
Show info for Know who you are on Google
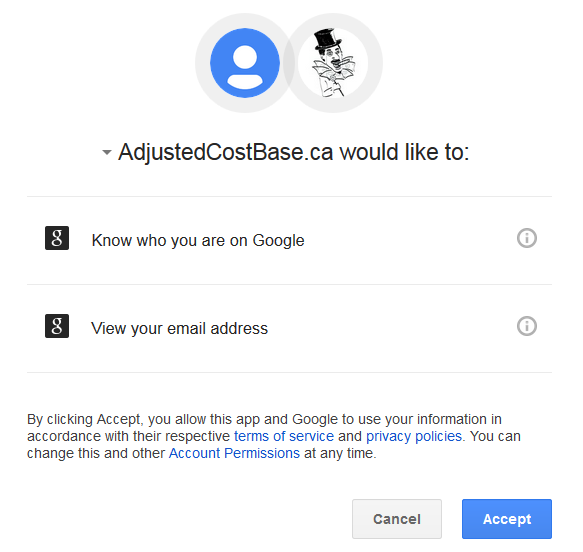526,238
